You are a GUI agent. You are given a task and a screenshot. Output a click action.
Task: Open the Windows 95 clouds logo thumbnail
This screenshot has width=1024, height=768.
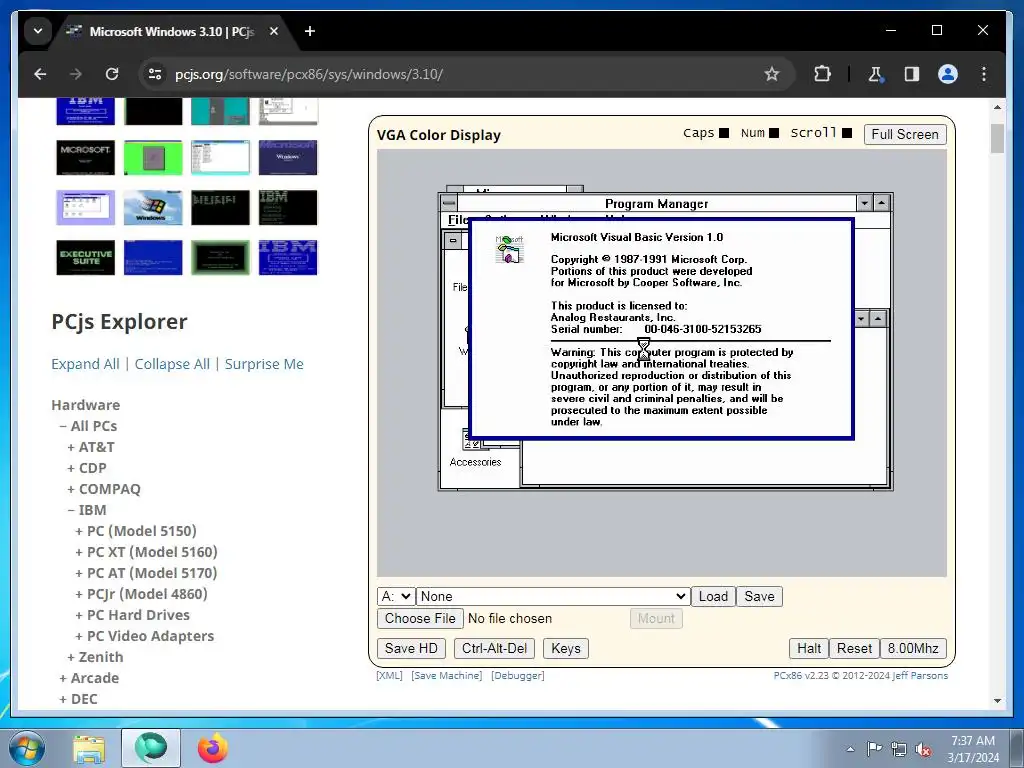click(x=153, y=208)
